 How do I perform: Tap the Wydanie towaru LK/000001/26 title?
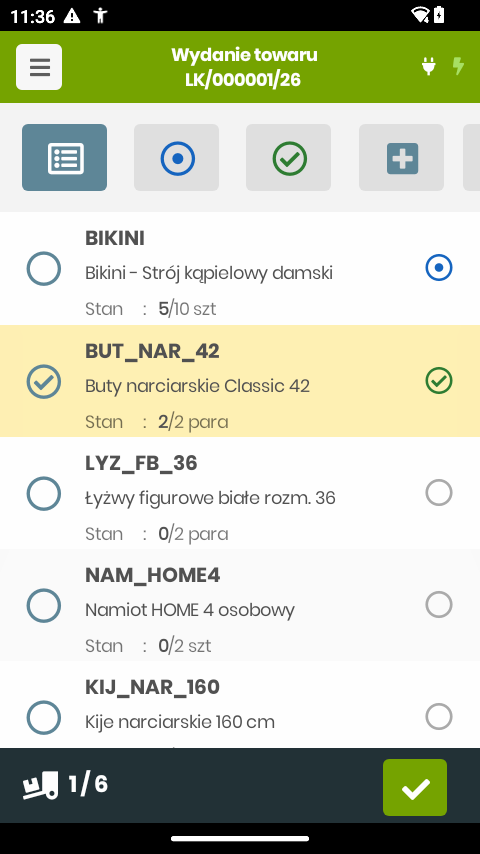pyautogui.click(x=244, y=67)
